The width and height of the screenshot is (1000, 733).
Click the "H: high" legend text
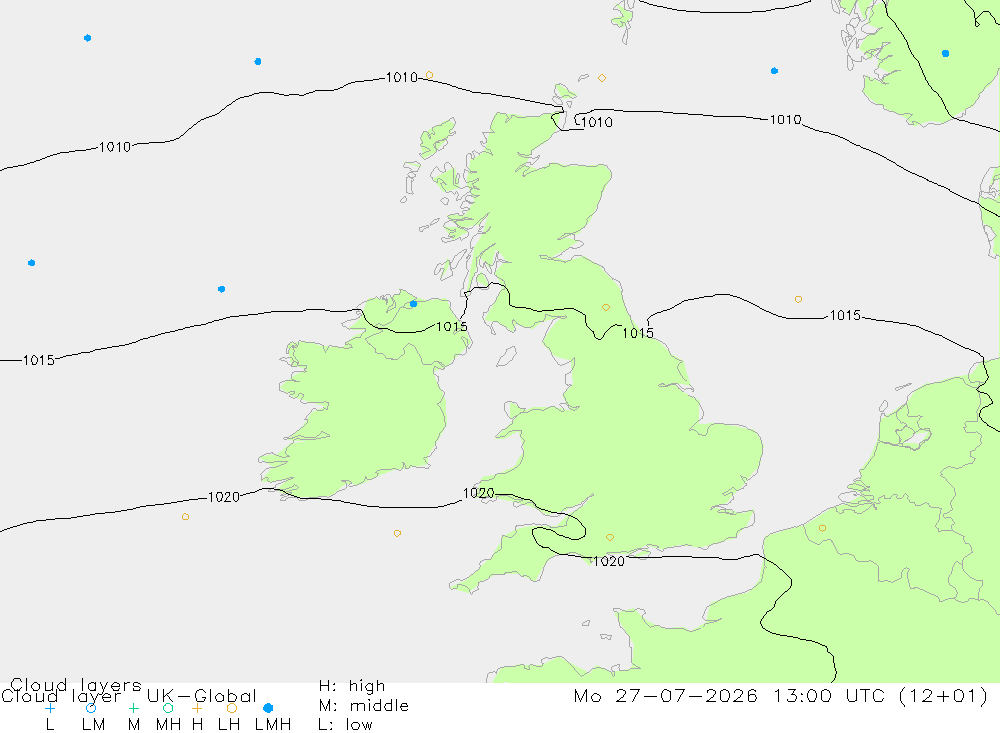(x=352, y=686)
